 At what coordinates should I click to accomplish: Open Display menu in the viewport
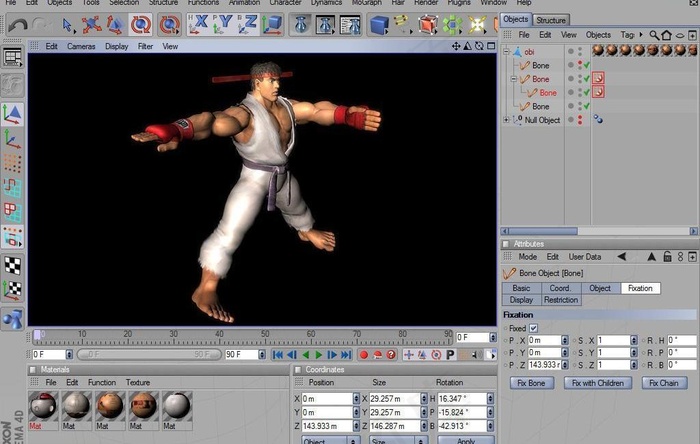point(117,46)
